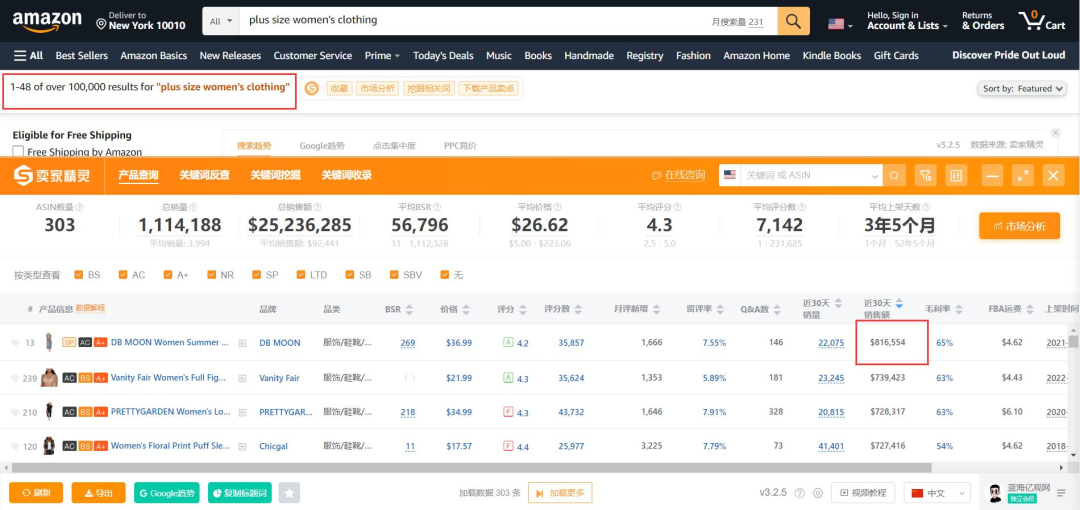Viewport: 1080px width, 510px height.
Task: Open the All departments search dropdown
Action: tap(222, 21)
